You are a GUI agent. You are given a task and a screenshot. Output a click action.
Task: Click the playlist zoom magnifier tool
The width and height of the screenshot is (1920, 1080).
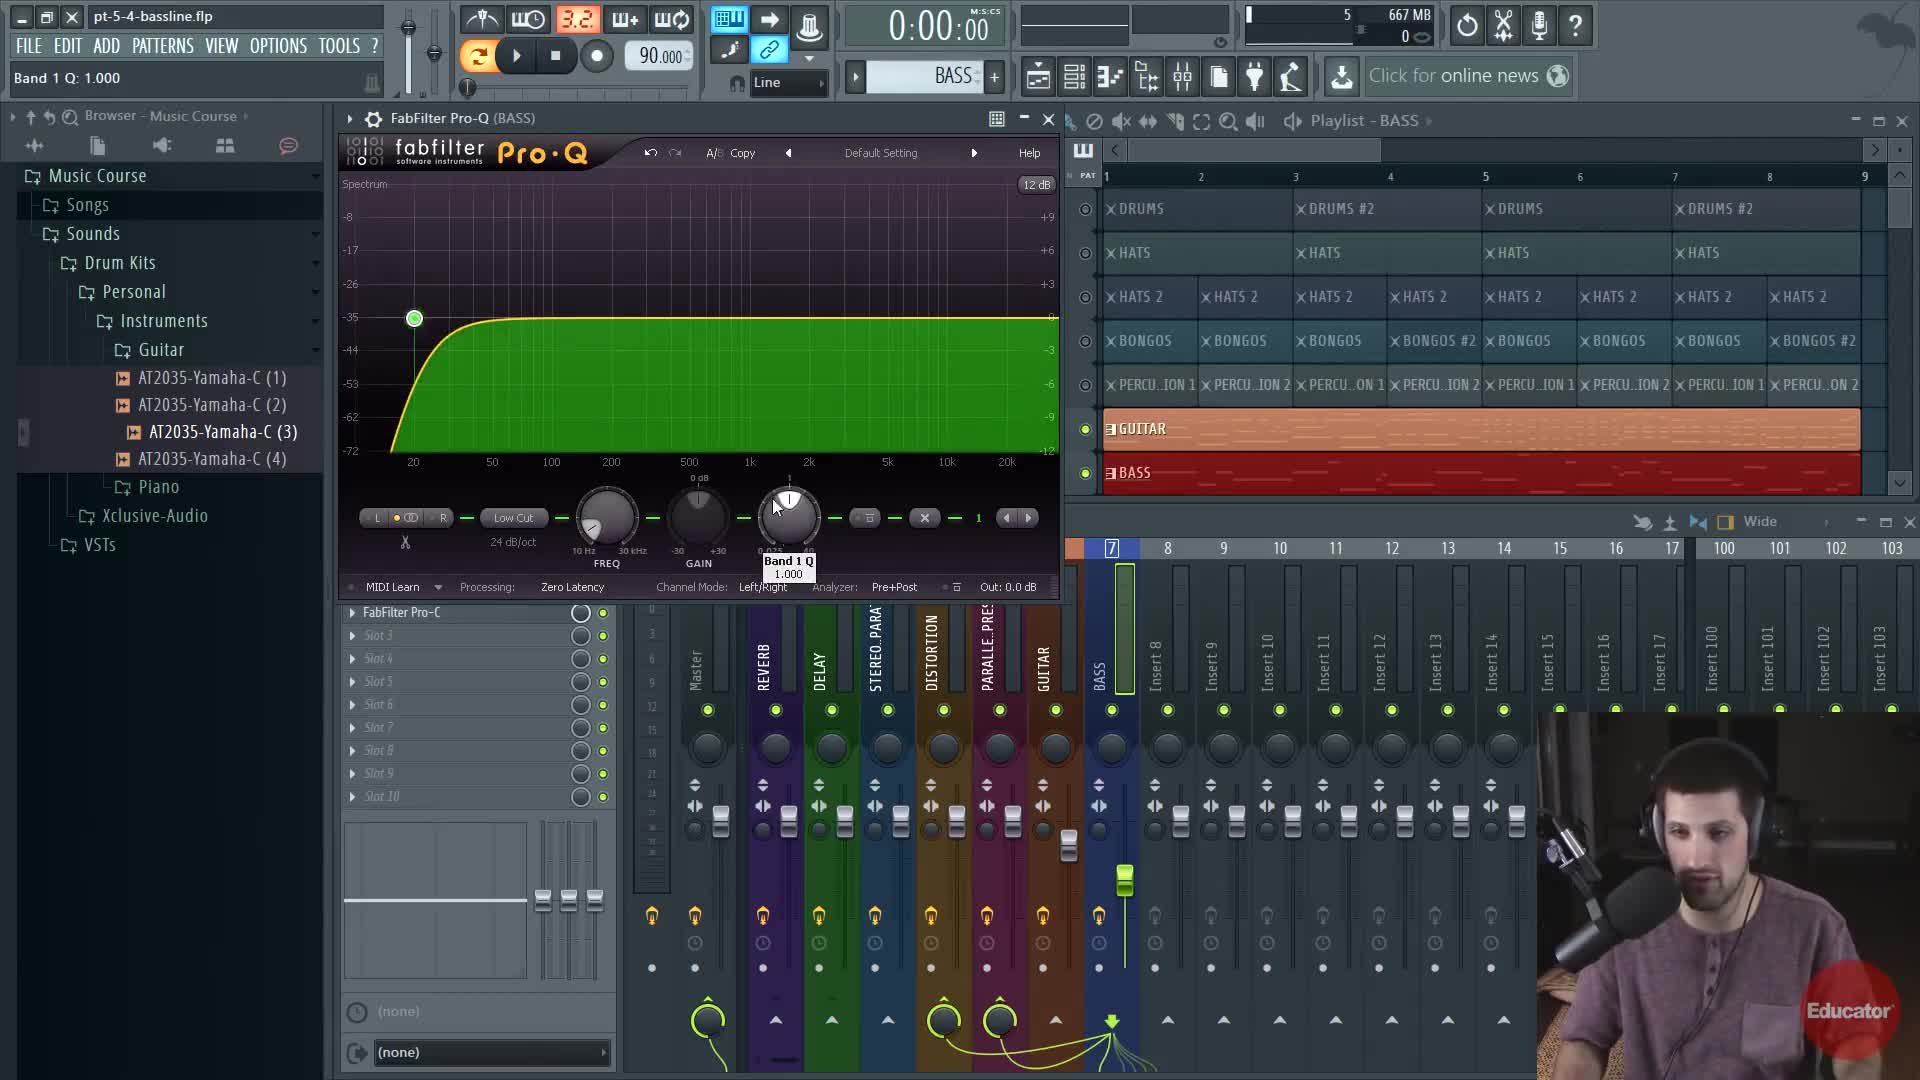coord(1228,121)
